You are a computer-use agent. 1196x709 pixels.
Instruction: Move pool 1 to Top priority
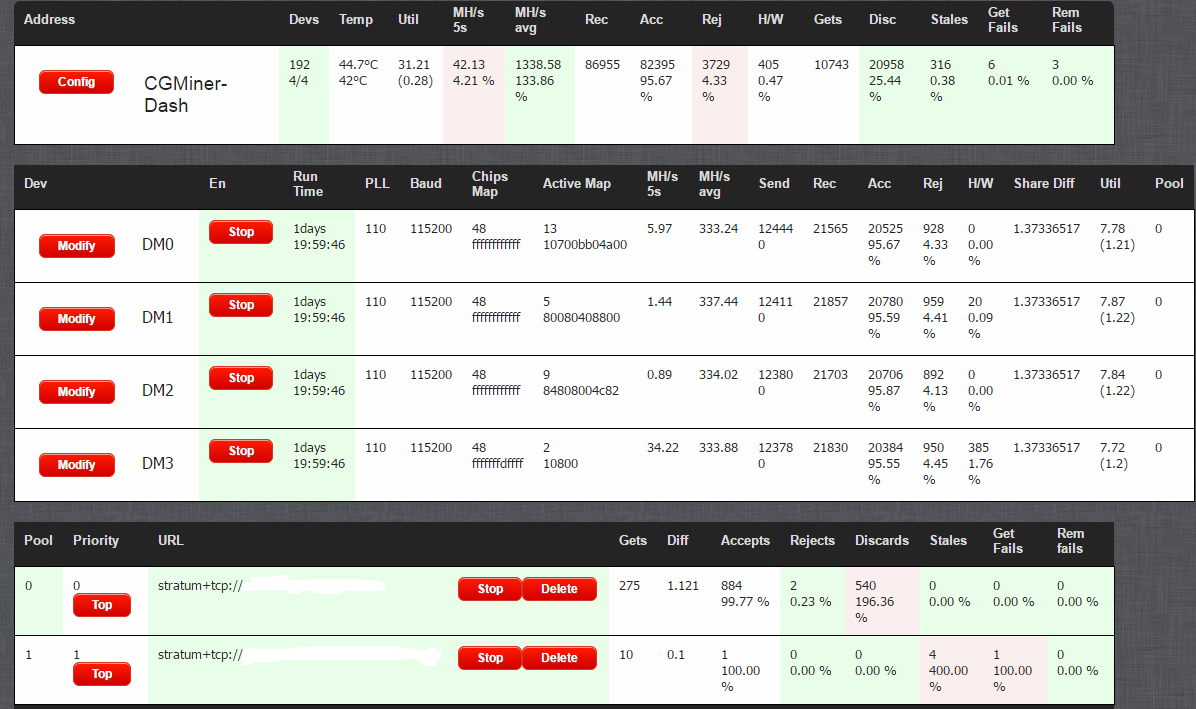pos(102,674)
